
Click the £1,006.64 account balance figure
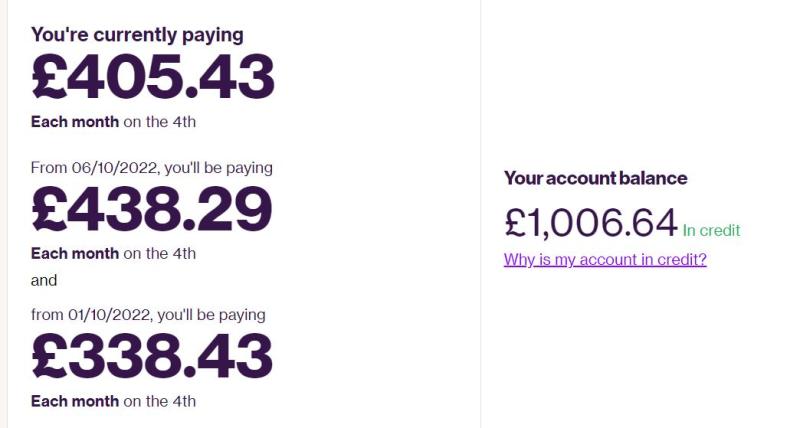591,223
